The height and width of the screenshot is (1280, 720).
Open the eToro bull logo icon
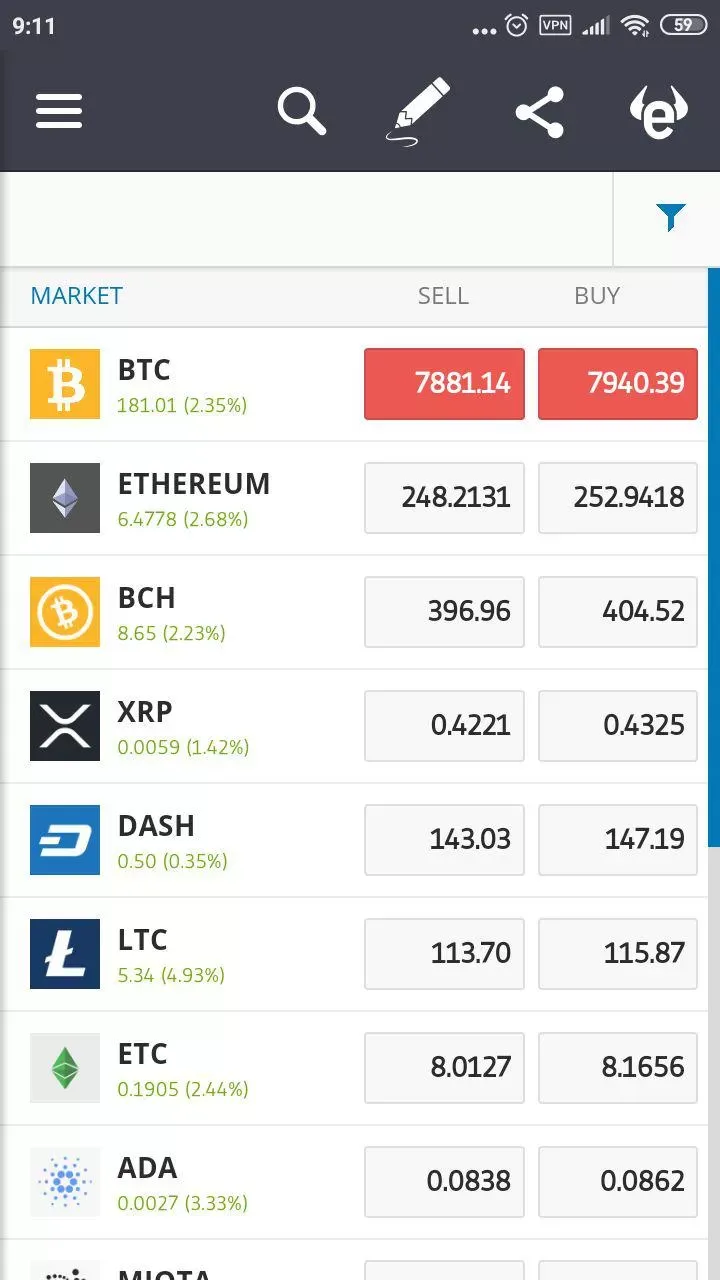click(658, 112)
